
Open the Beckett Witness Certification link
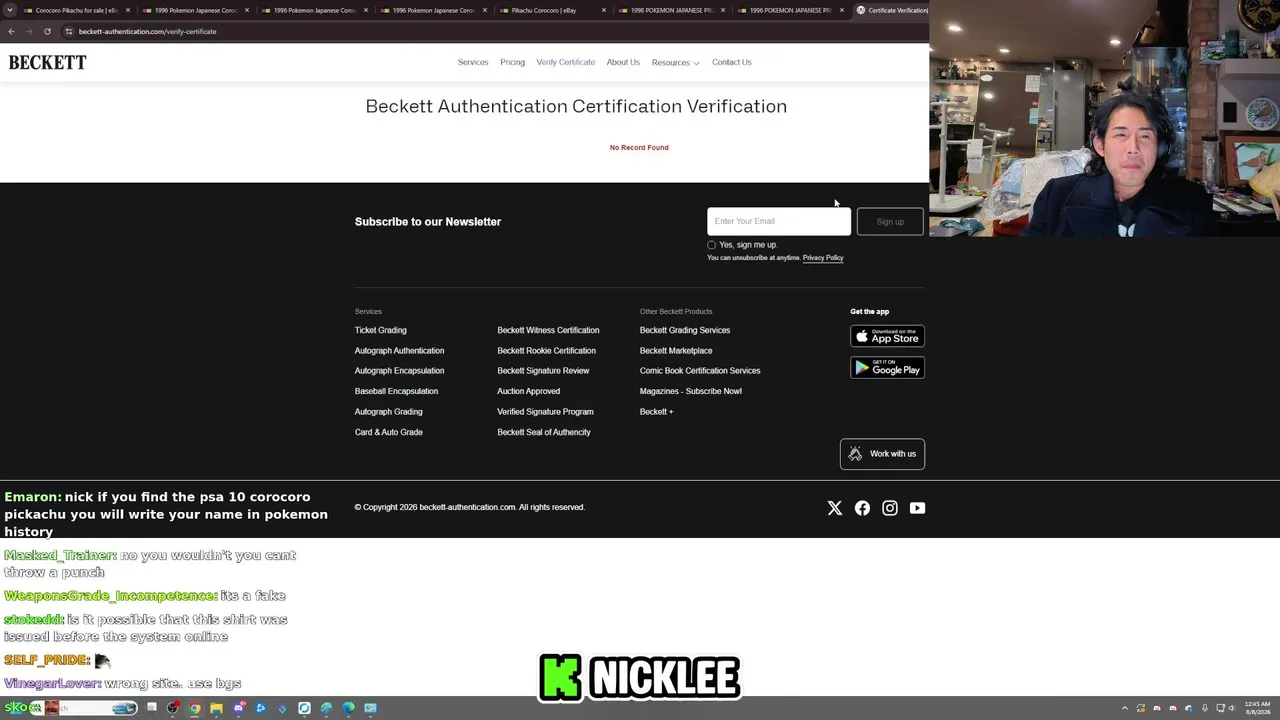point(548,330)
